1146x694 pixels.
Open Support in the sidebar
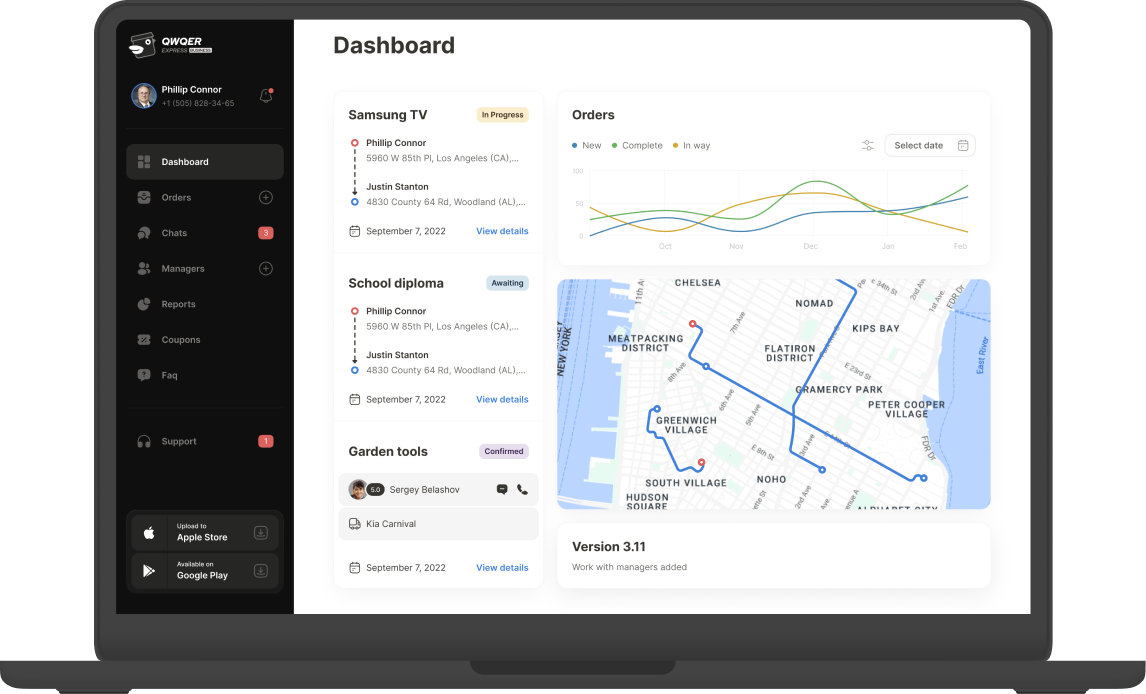(179, 442)
